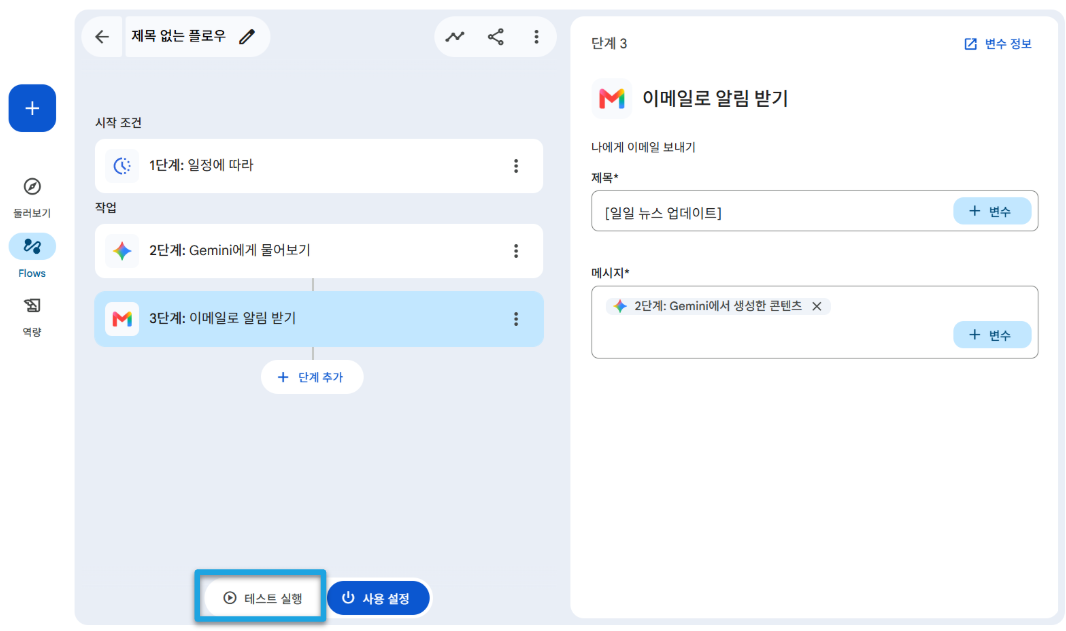Edit flow title with pencil icon
The height and width of the screenshot is (631, 1066).
(x=247, y=37)
